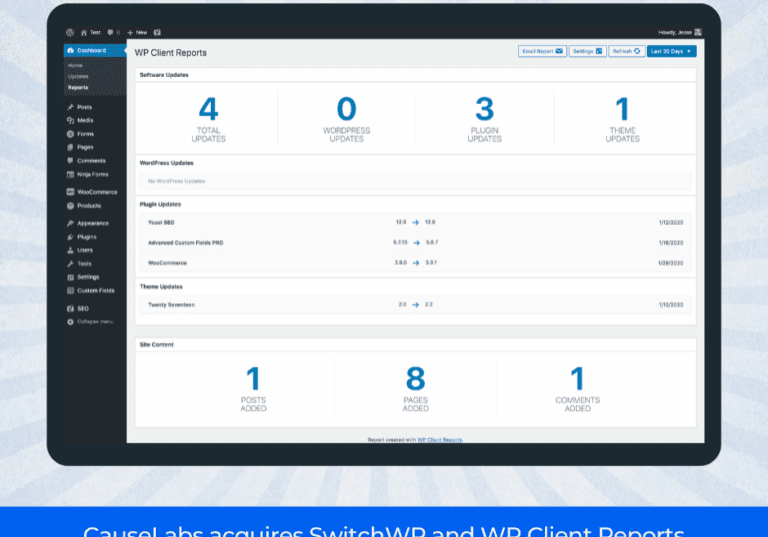Image resolution: width=768 pixels, height=537 pixels.
Task: Click the date in Twenty Seventeen row
Action: coord(671,305)
